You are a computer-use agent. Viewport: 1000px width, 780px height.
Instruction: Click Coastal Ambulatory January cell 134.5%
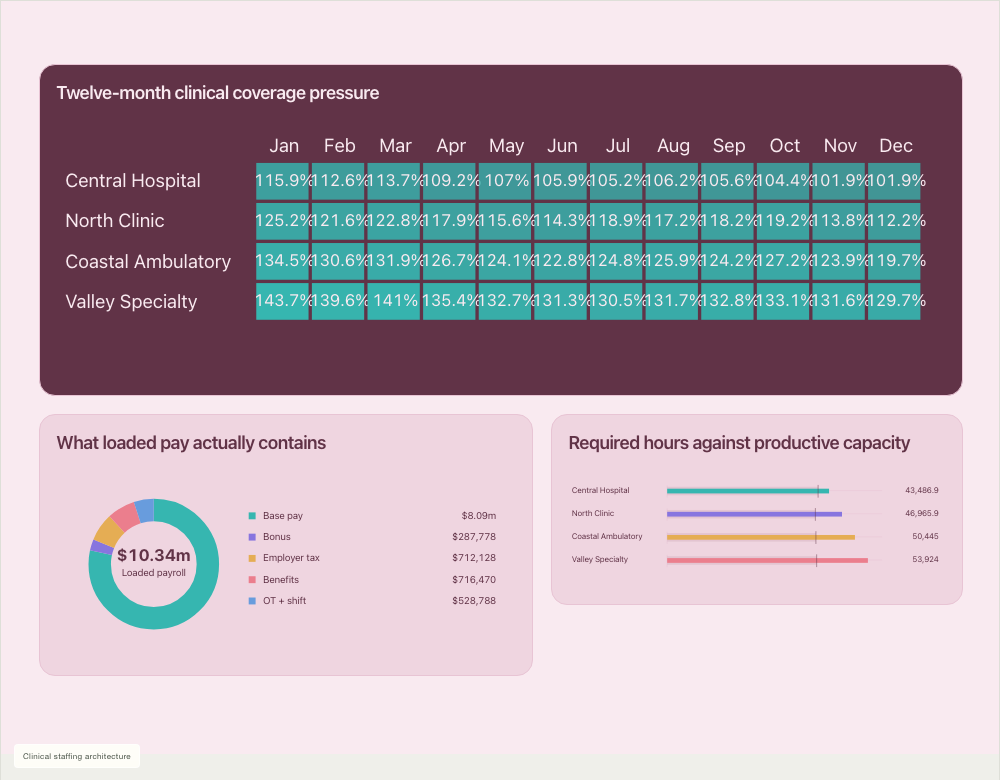pos(283,261)
